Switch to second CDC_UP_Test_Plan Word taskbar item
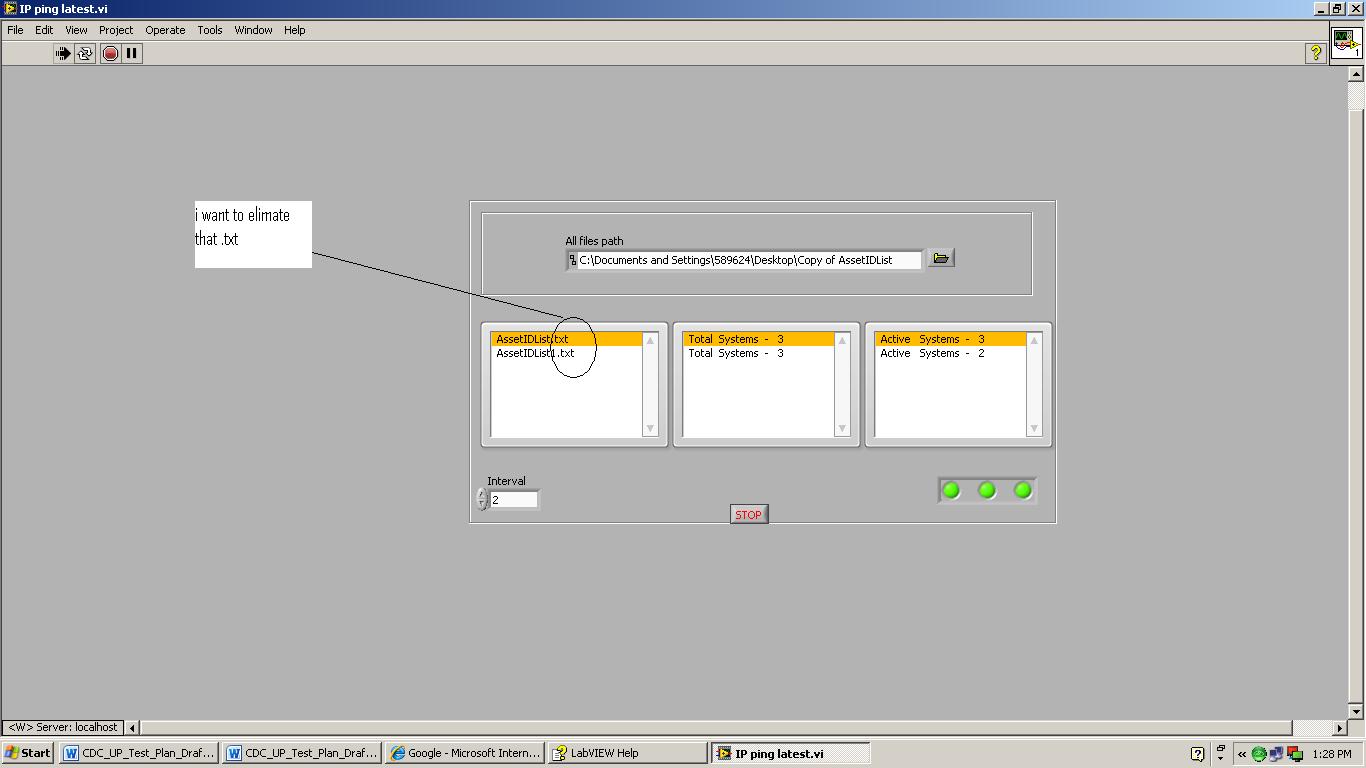 click(x=302, y=753)
